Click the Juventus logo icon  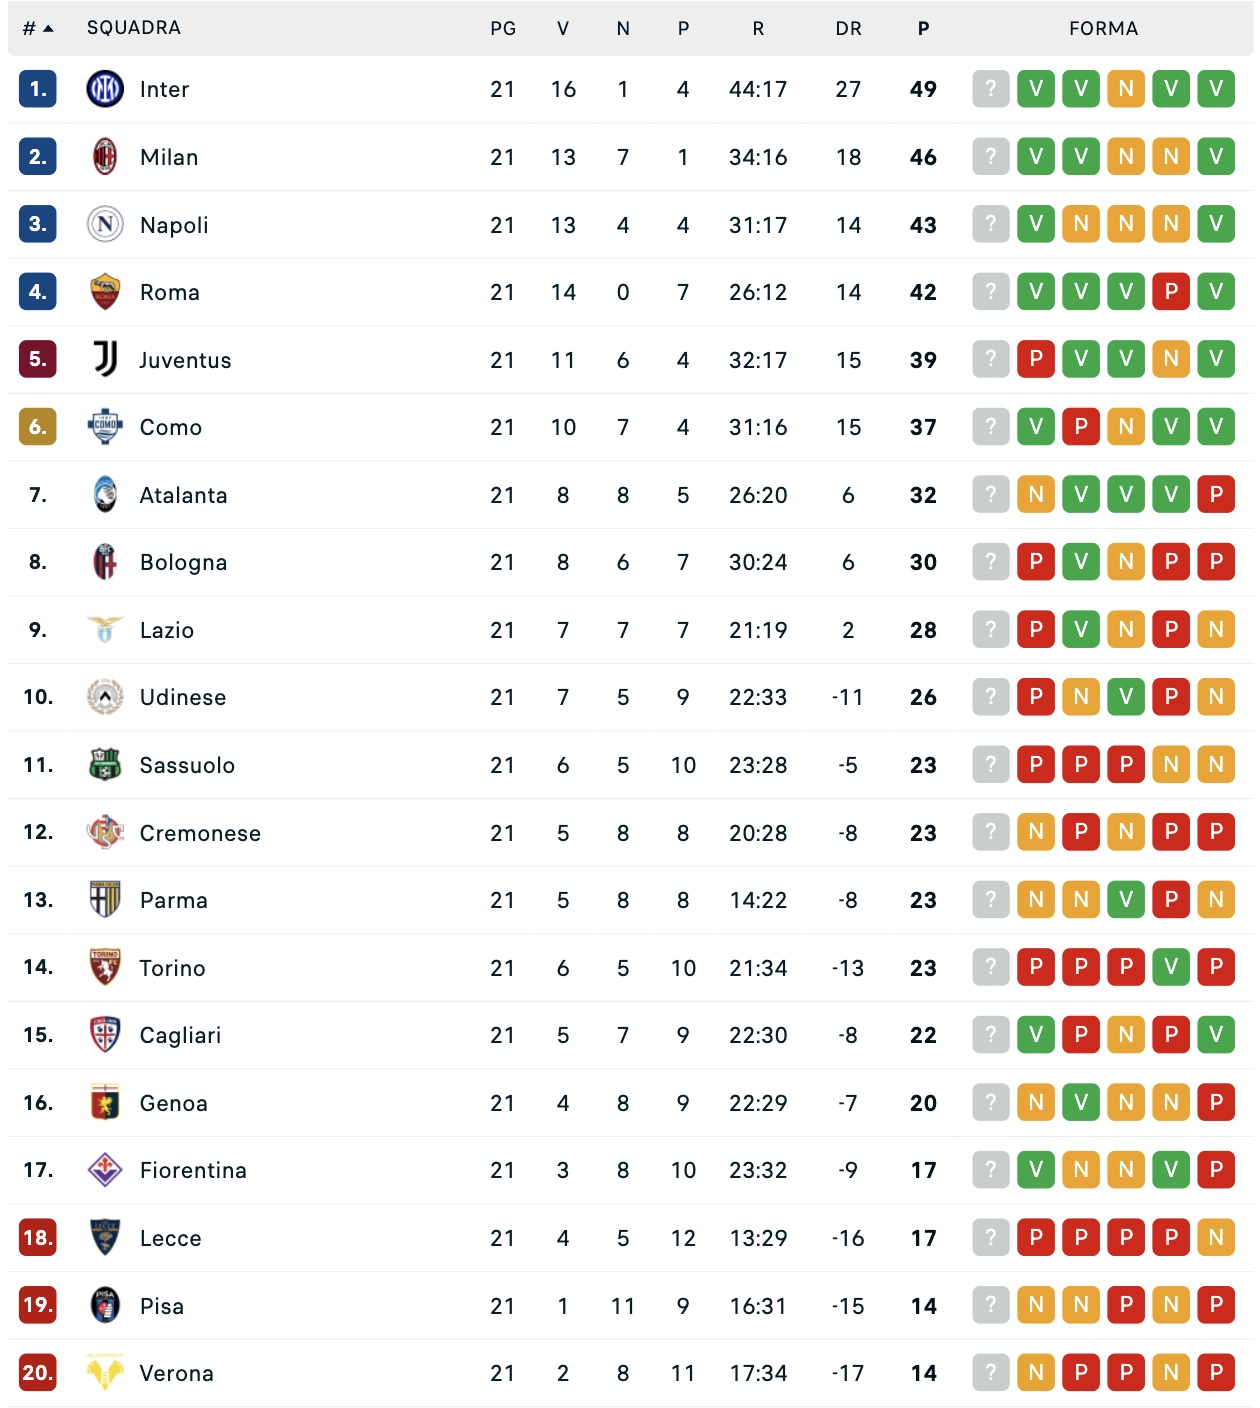pyautogui.click(x=105, y=359)
